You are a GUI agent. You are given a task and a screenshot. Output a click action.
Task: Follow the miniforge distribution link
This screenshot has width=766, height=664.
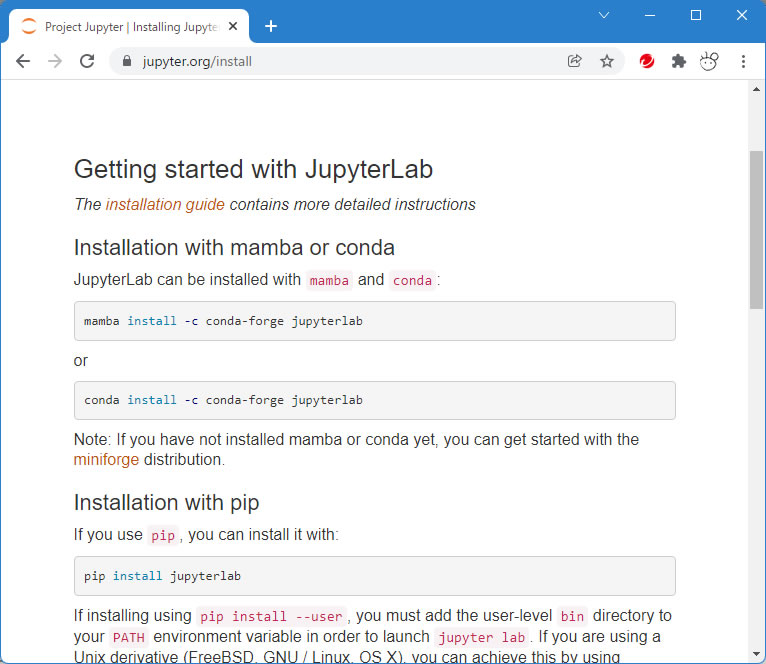[106, 460]
